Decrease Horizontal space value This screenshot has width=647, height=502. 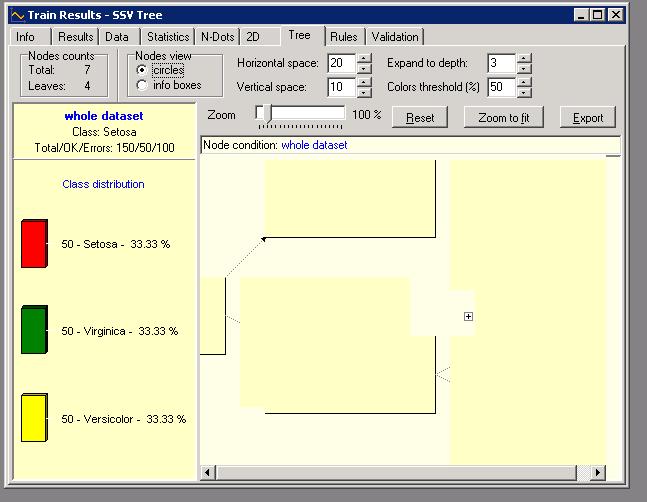click(x=364, y=68)
